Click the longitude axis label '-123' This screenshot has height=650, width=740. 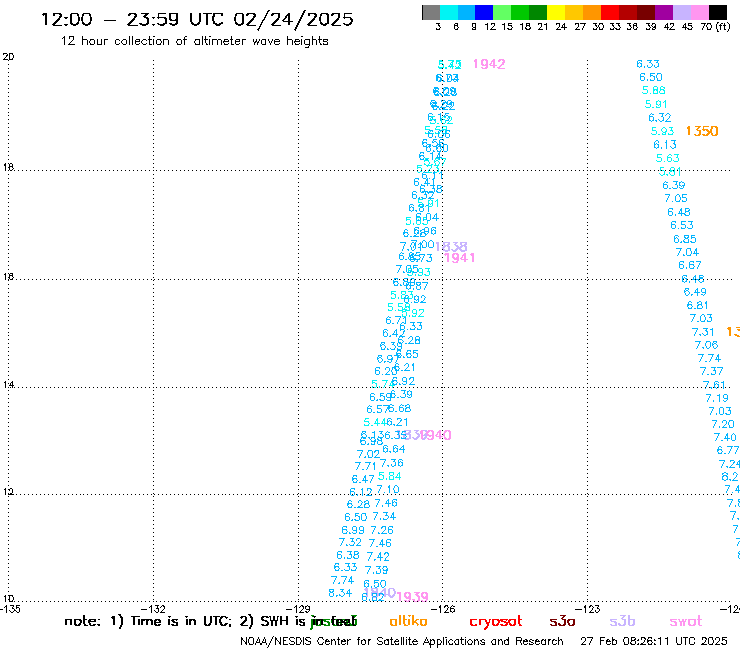click(589, 609)
